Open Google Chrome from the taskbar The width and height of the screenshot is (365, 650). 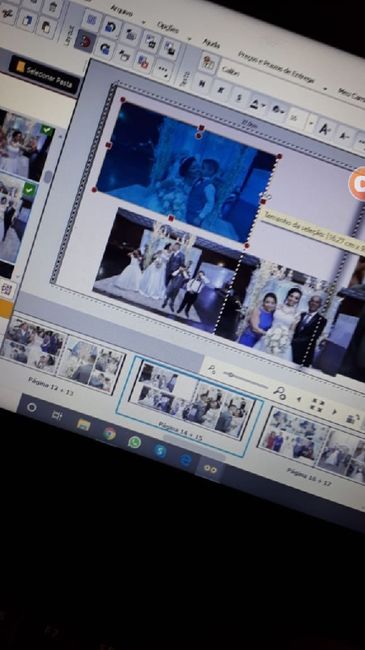pos(110,433)
